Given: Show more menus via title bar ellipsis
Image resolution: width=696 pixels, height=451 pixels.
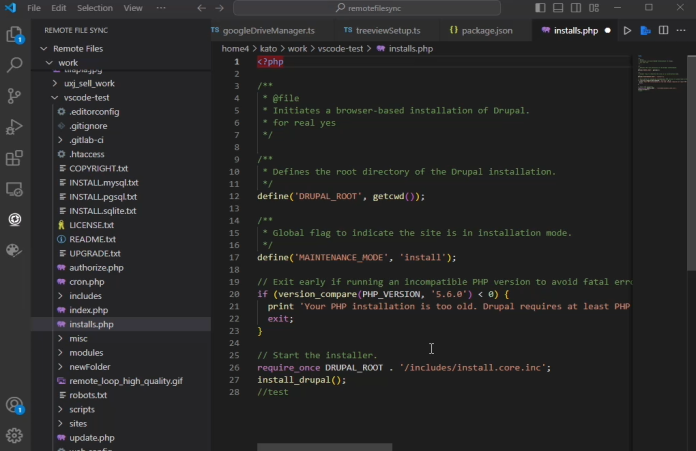Looking at the screenshot, I should 161,8.
